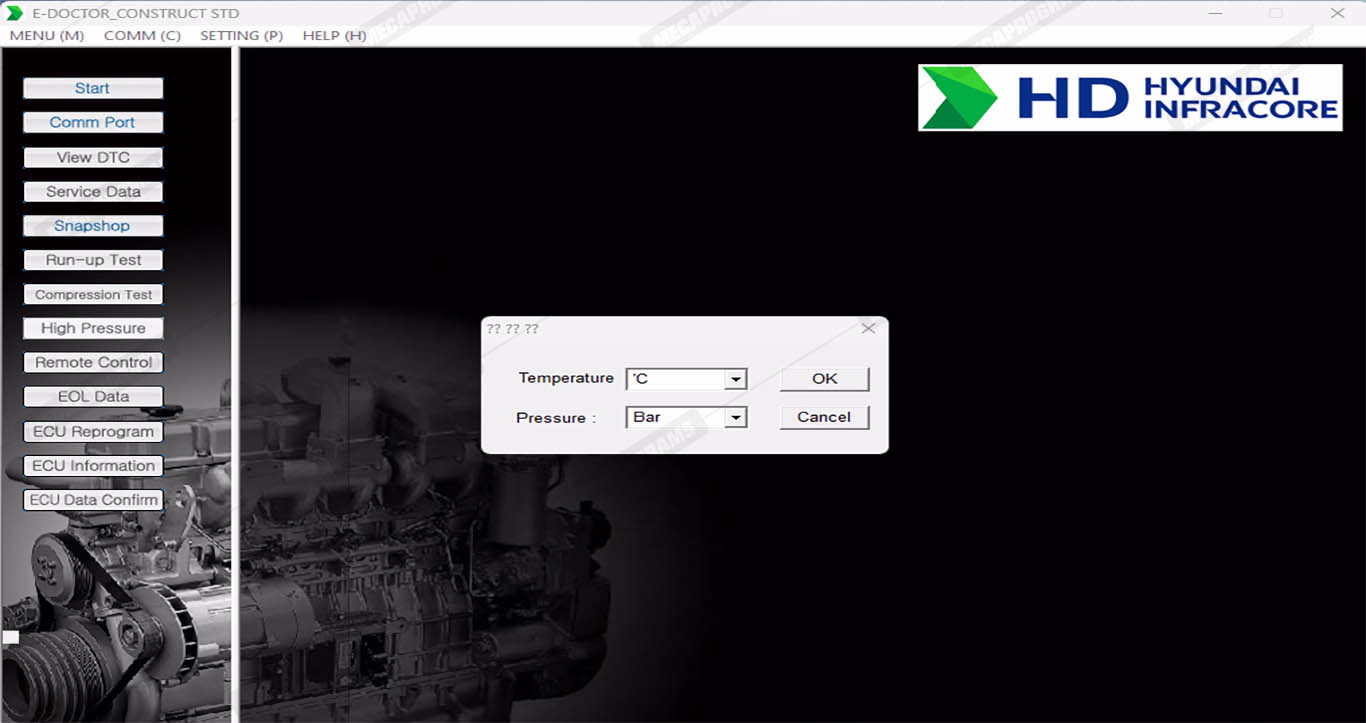Confirm unit settings with OK
This screenshot has width=1366, height=723.
coord(824,379)
